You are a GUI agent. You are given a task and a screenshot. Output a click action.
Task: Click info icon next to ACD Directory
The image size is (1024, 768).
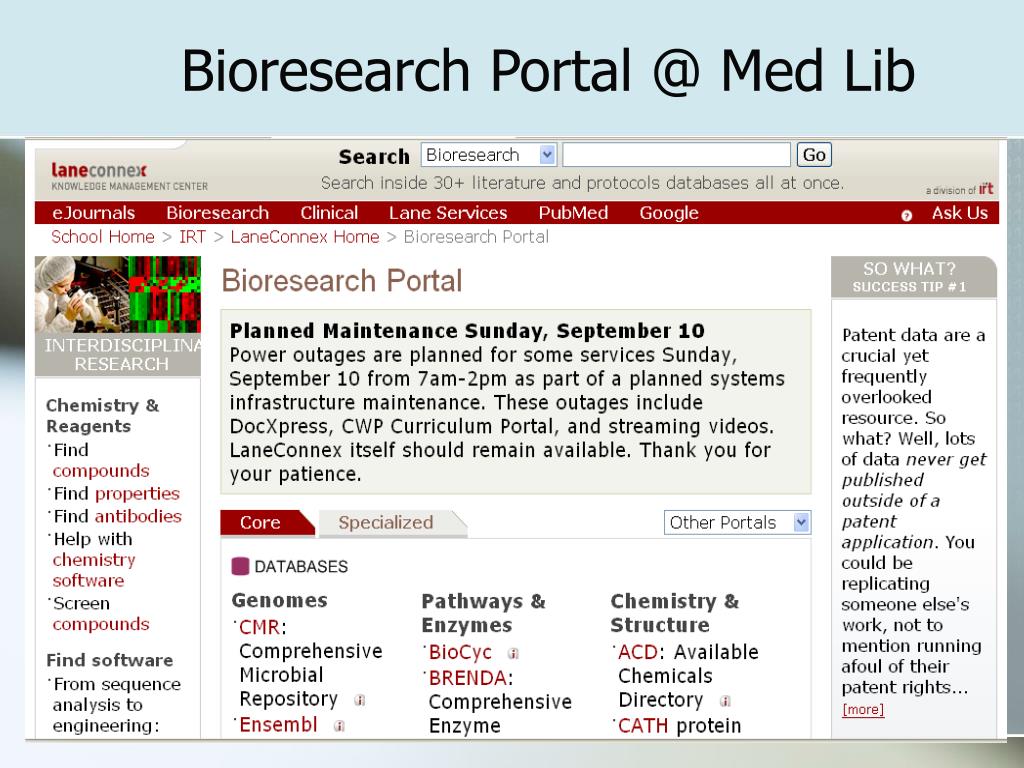pyautogui.click(x=725, y=701)
